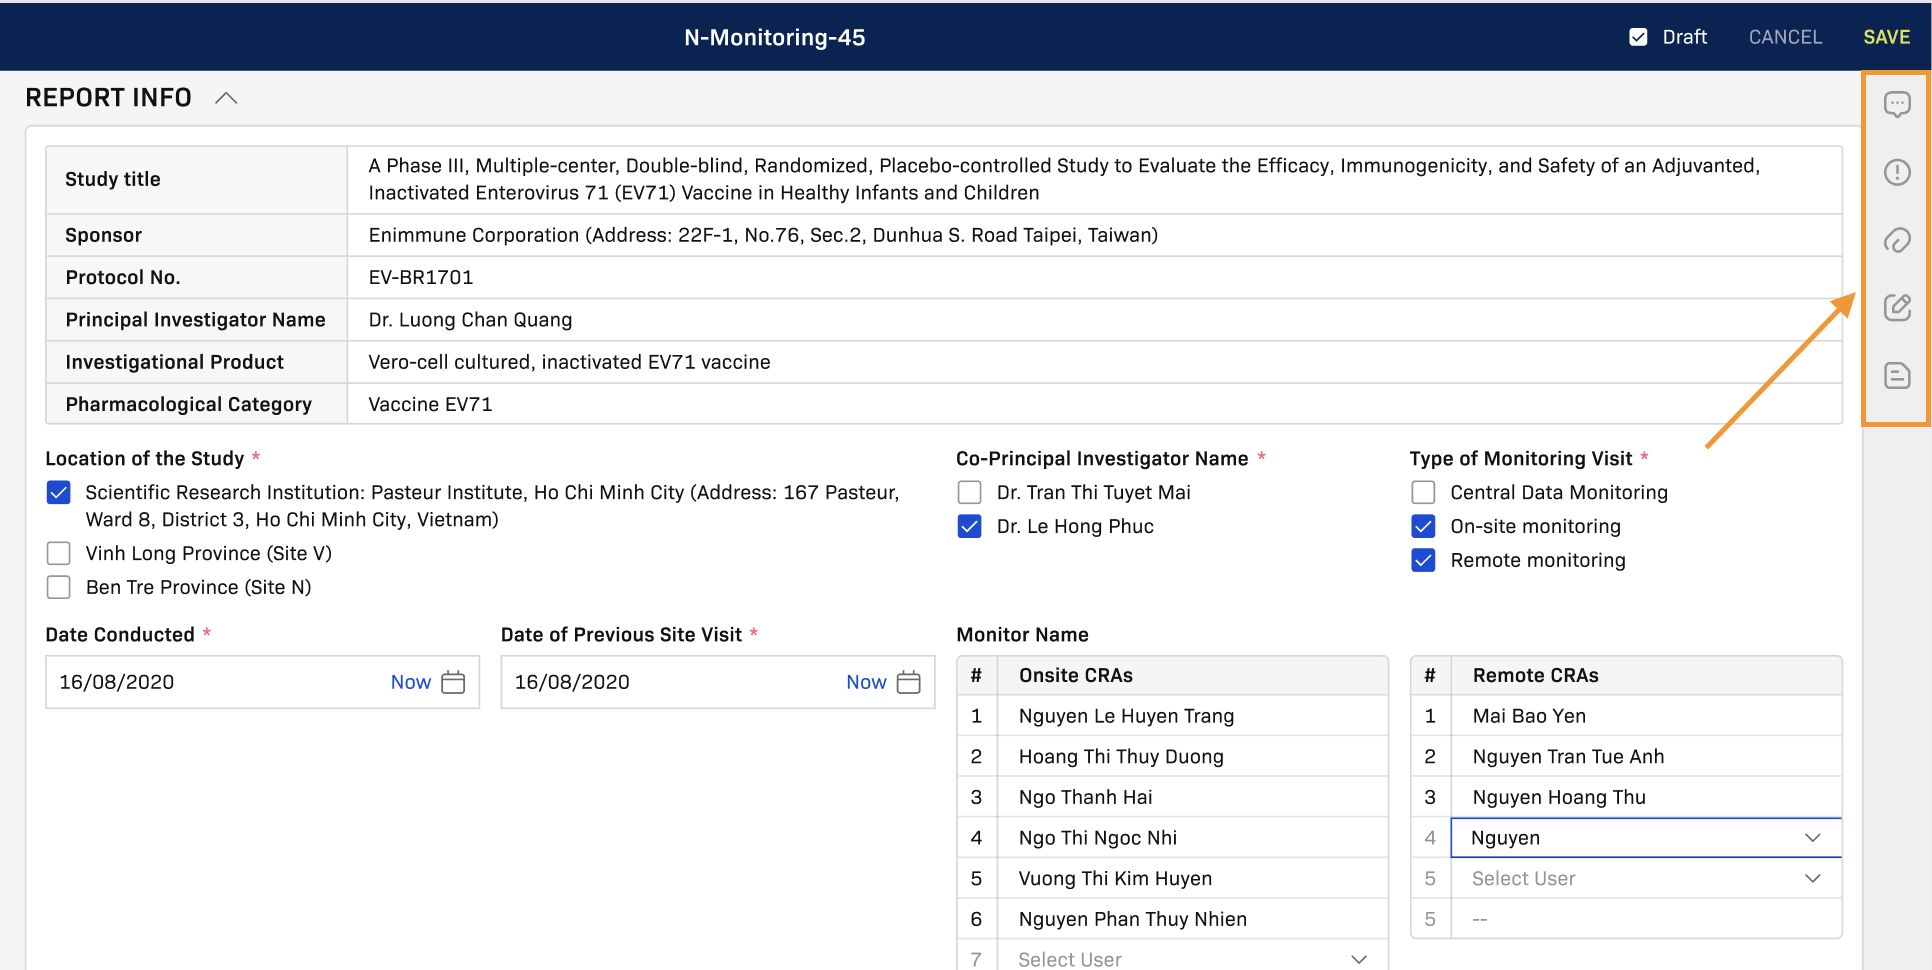Screen dimensions: 1932x970
Task: Set Date of Previous Site Visit to Now
Action: (866, 682)
